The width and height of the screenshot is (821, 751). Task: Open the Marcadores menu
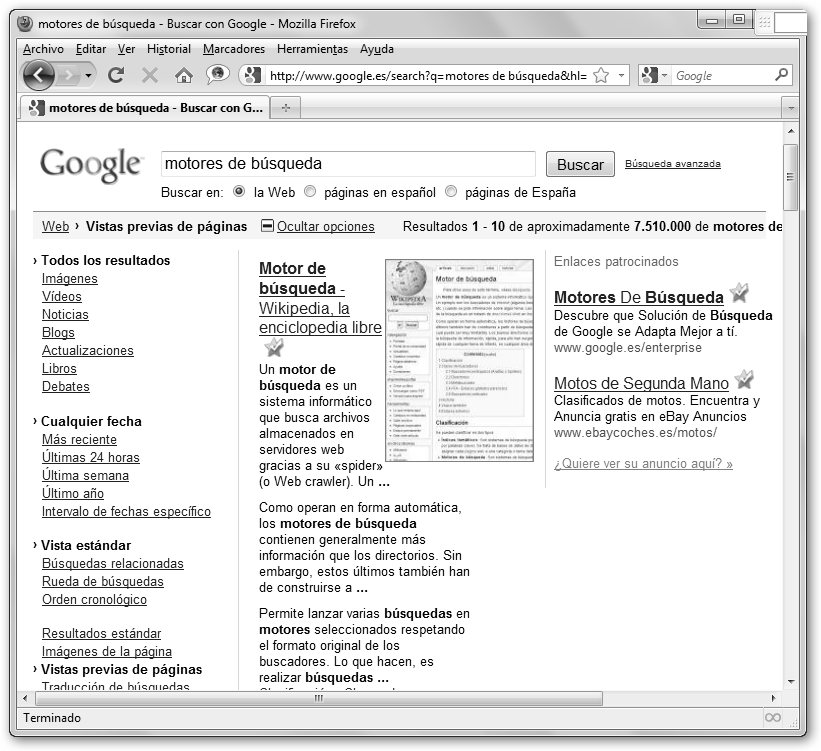[x=233, y=49]
